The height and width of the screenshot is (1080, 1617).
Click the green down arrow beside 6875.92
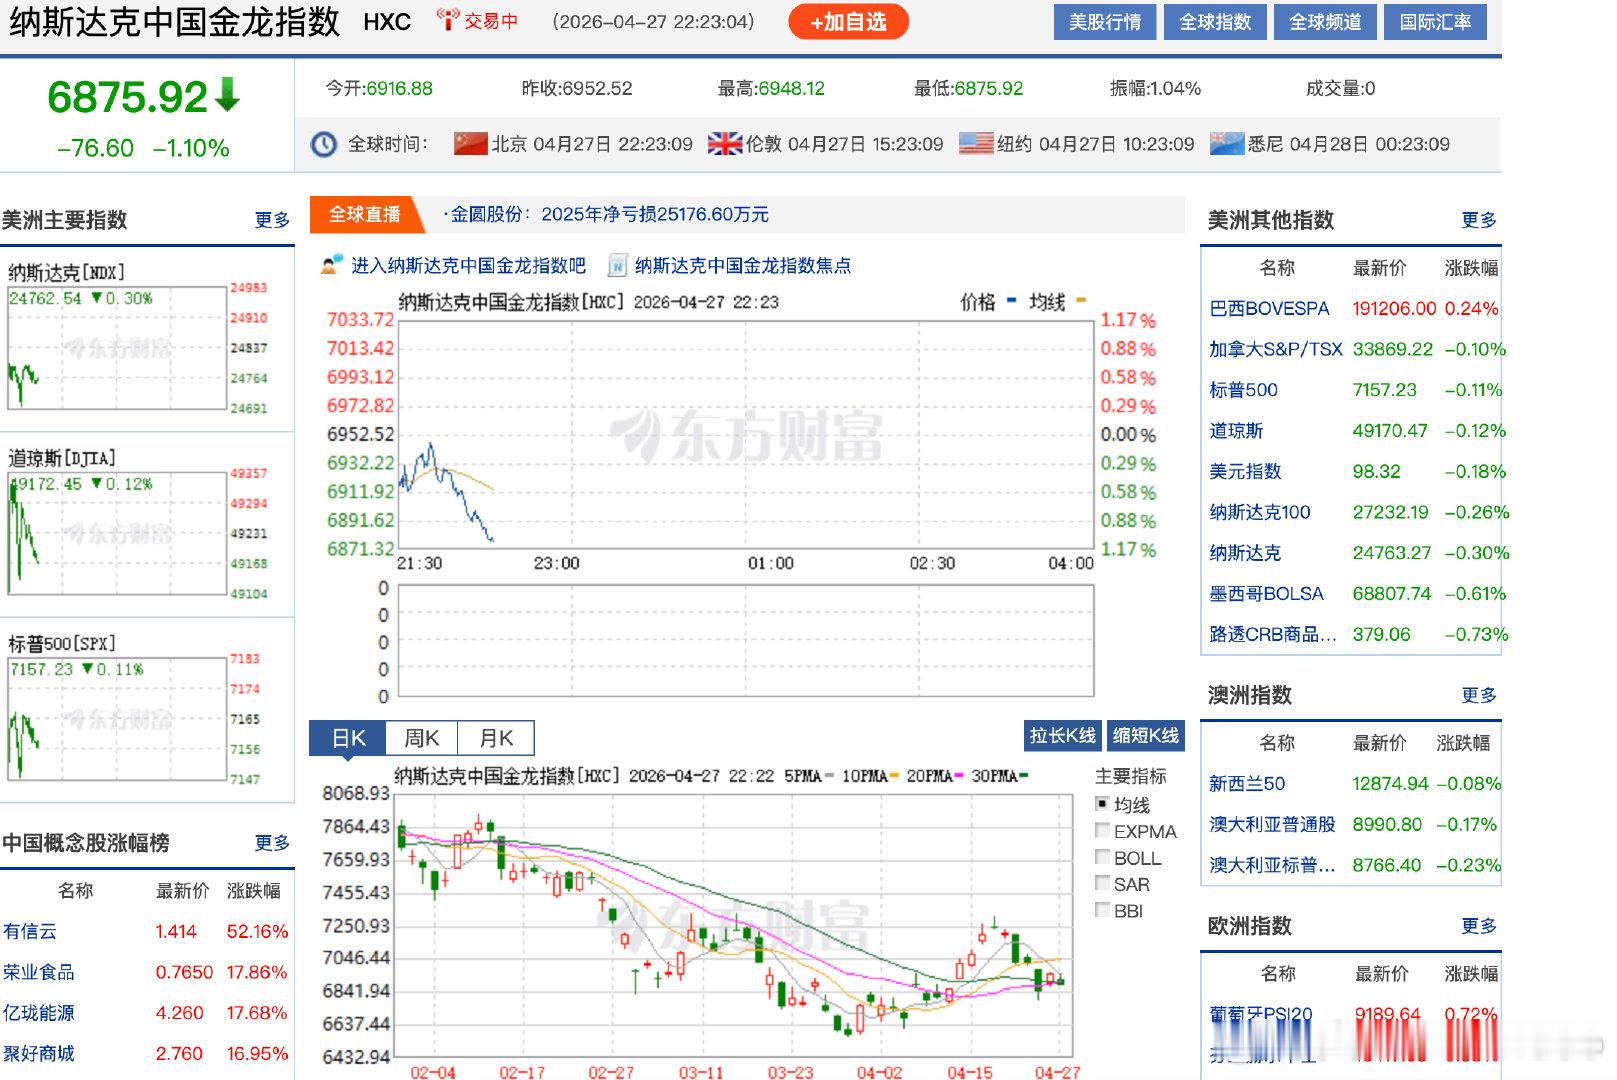(x=229, y=96)
